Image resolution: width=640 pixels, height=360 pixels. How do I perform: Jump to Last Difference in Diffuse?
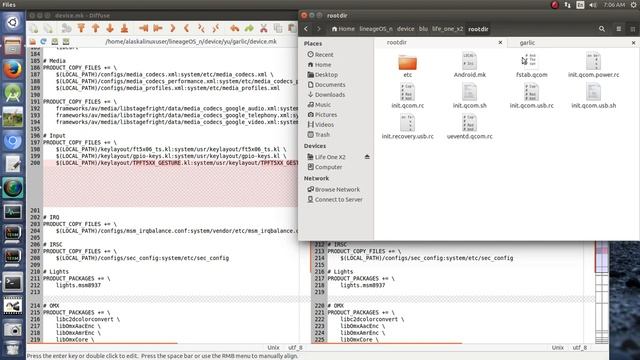[124, 28]
